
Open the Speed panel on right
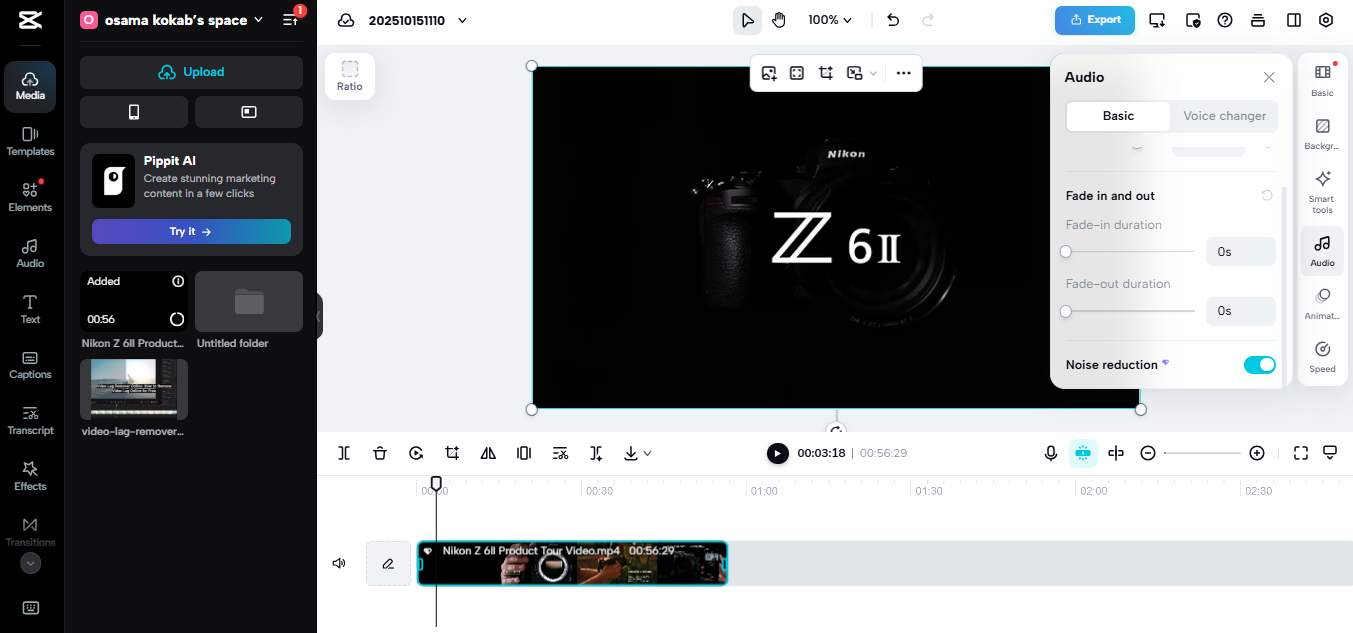click(1322, 356)
